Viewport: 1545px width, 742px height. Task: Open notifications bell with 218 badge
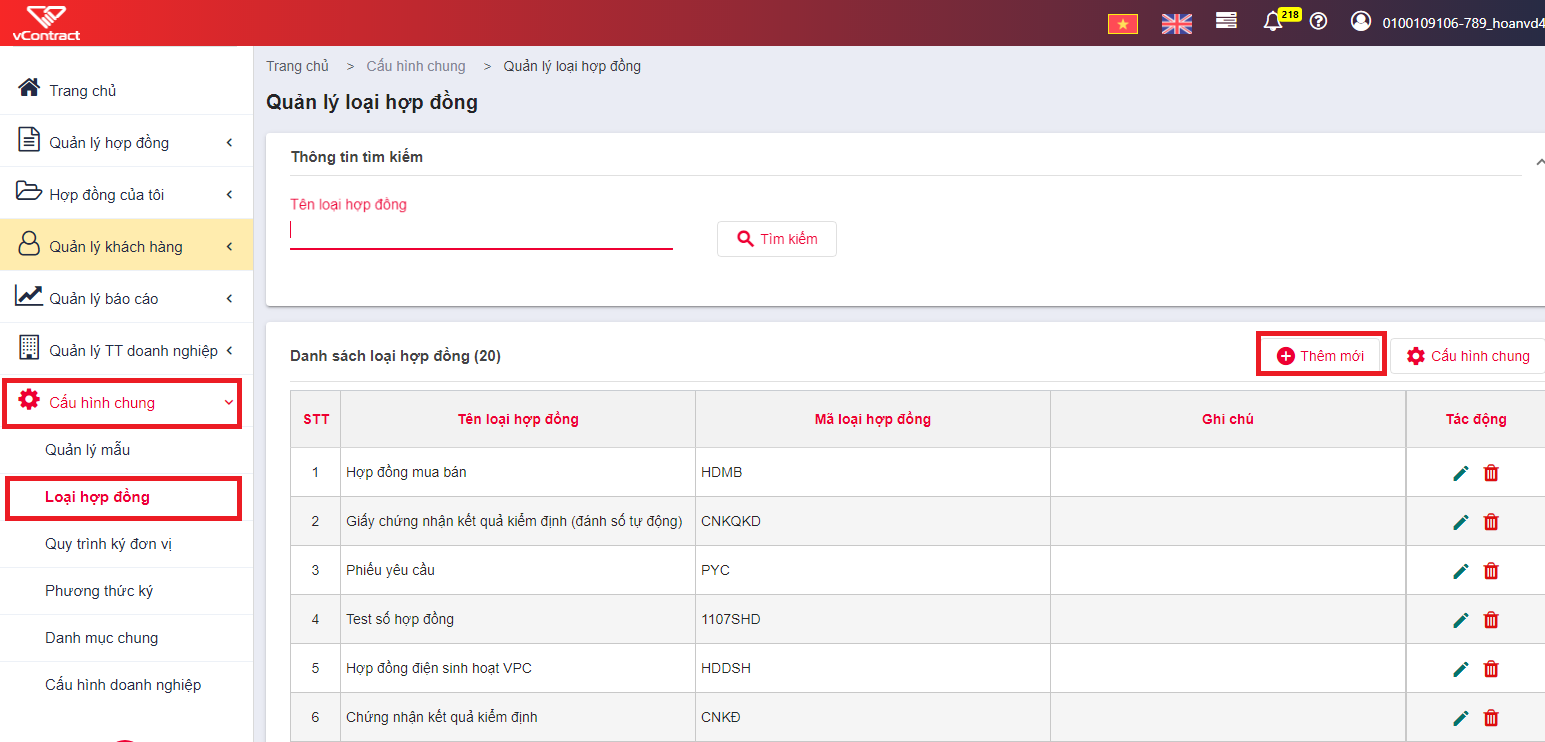(1273, 21)
